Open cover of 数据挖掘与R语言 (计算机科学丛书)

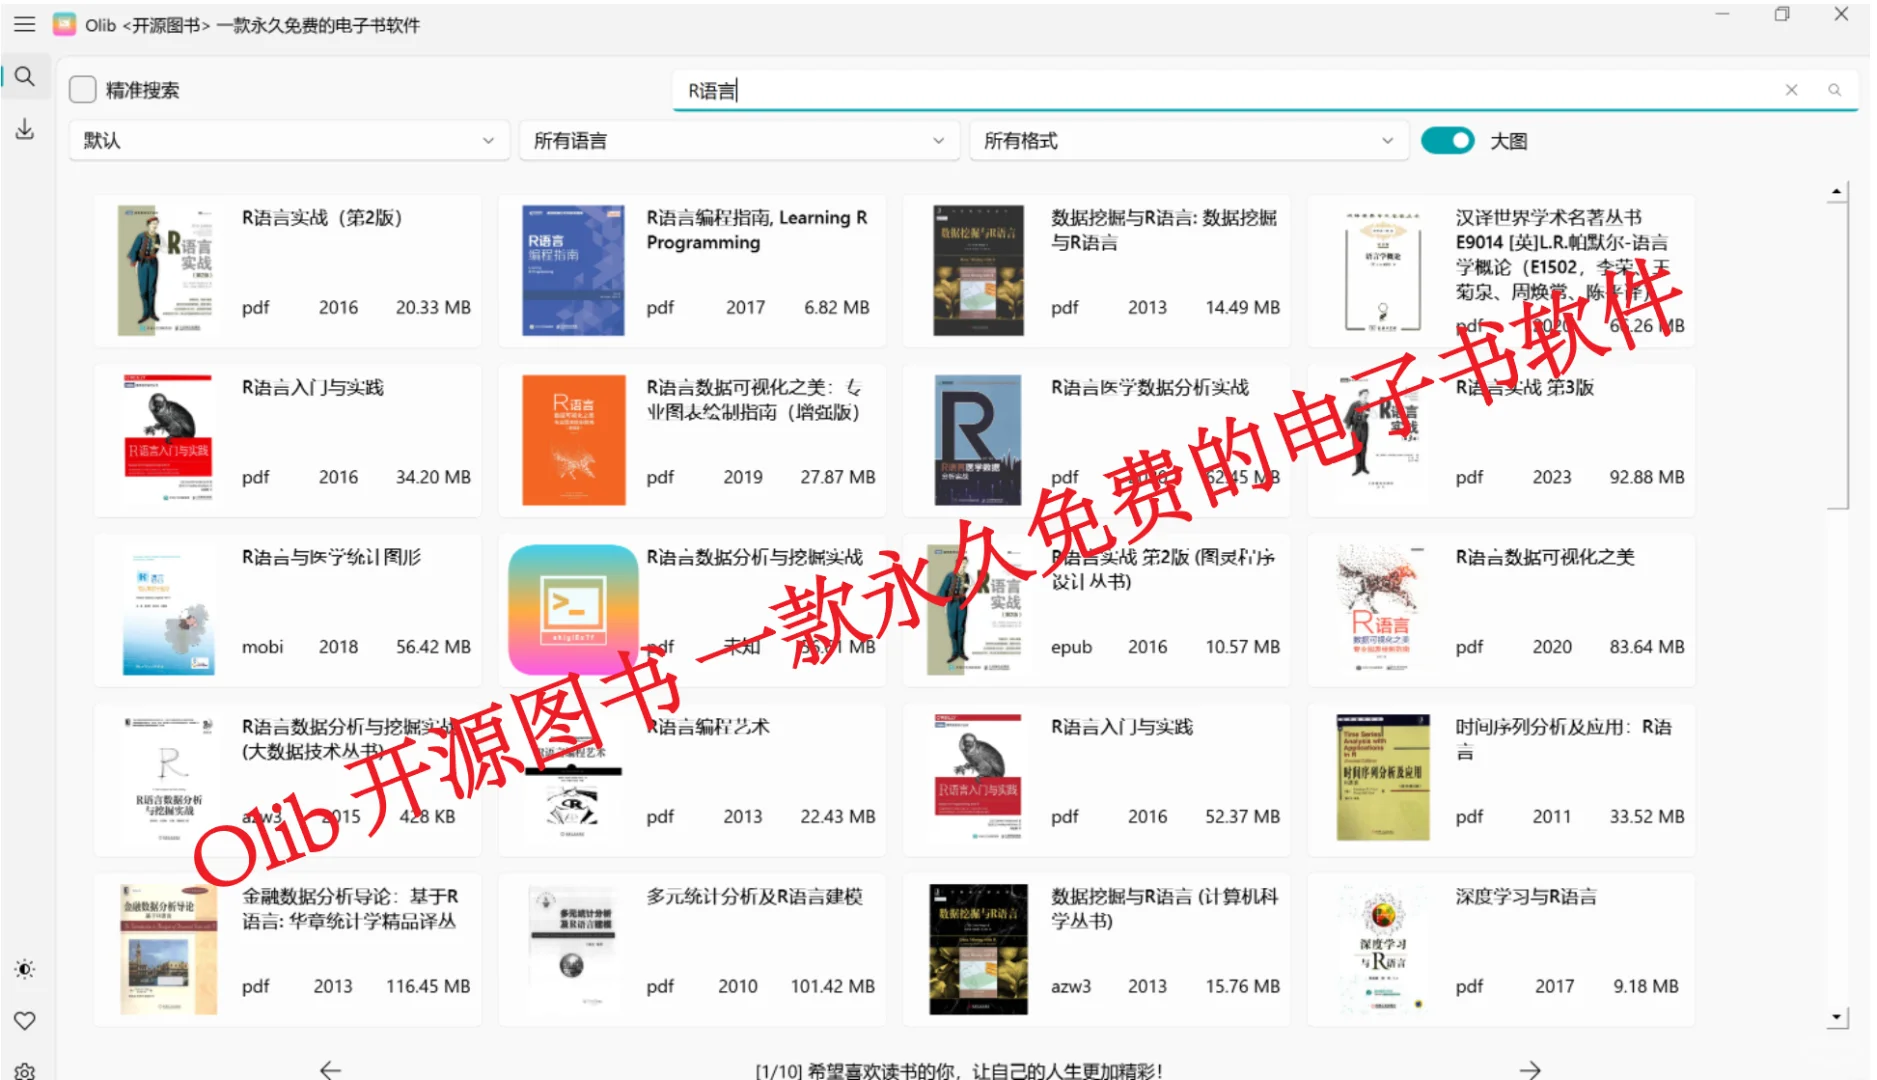click(x=978, y=948)
